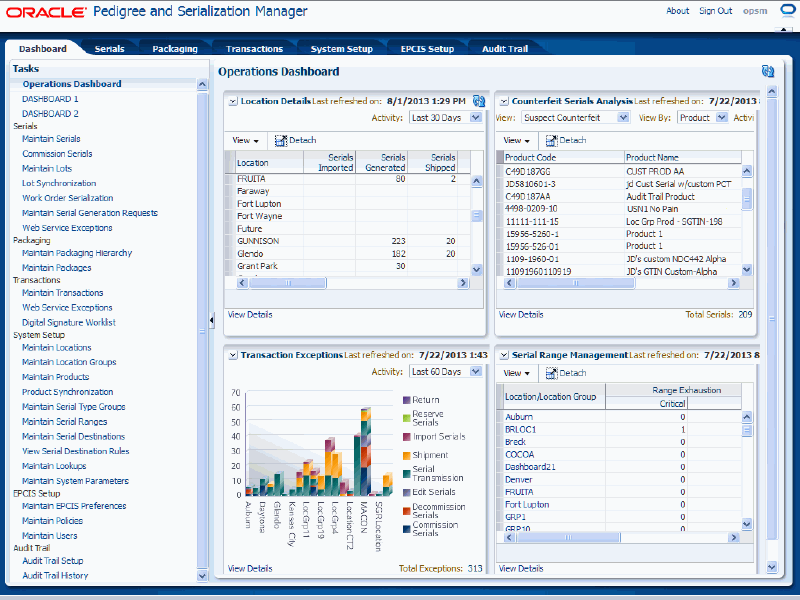Screen dimensions: 800x600
Task: Open View Details under Counterfeit Serials Analysis
Action: click(521, 315)
